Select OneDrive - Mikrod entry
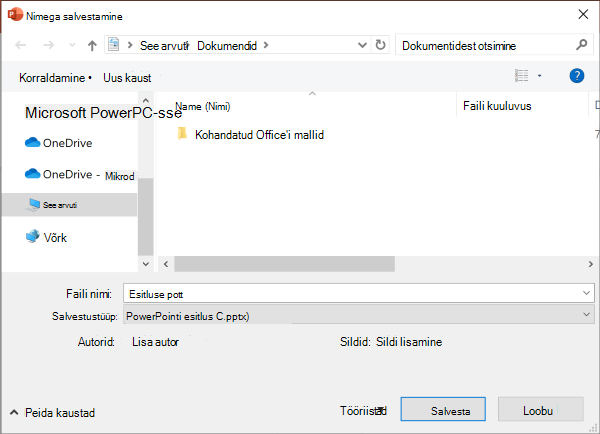 [x=80, y=175]
